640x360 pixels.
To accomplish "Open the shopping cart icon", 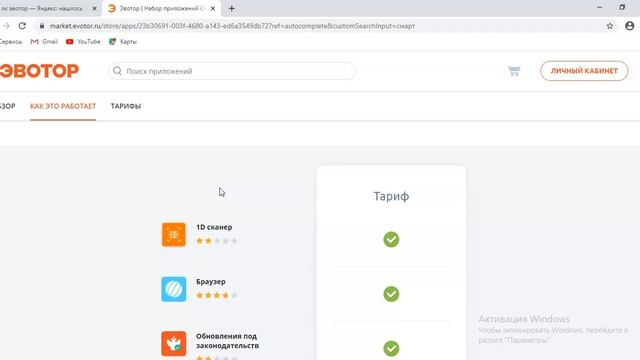I will [x=514, y=71].
